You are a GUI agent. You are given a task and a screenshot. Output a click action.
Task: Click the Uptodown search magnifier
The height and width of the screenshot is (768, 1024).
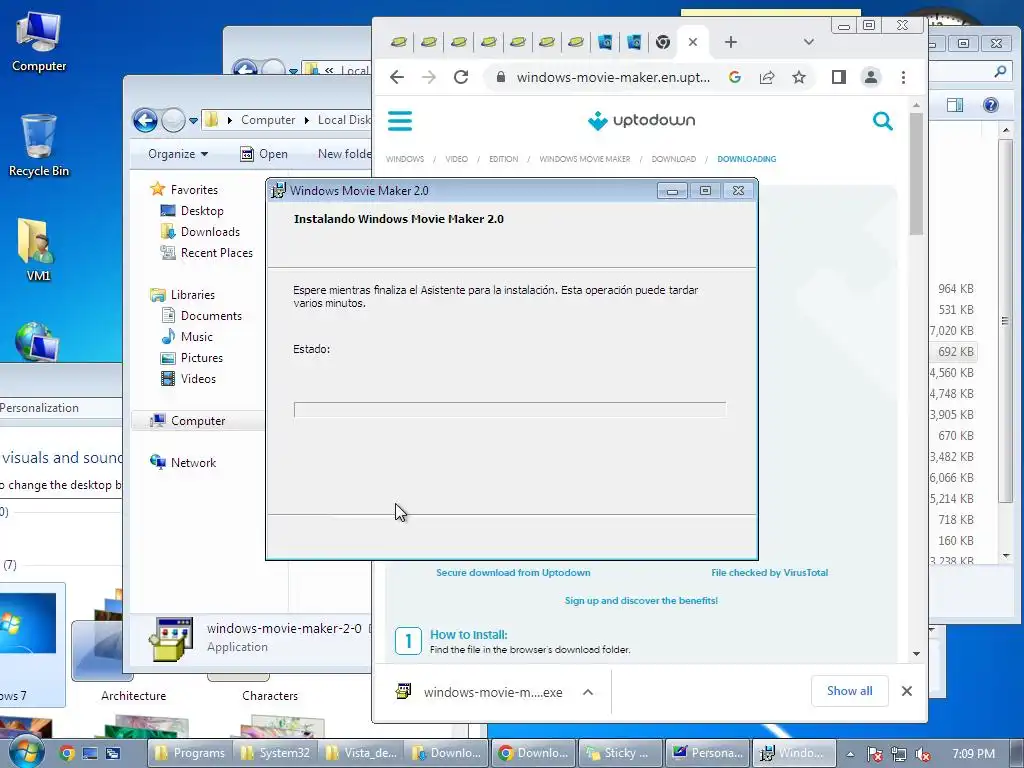(882, 121)
